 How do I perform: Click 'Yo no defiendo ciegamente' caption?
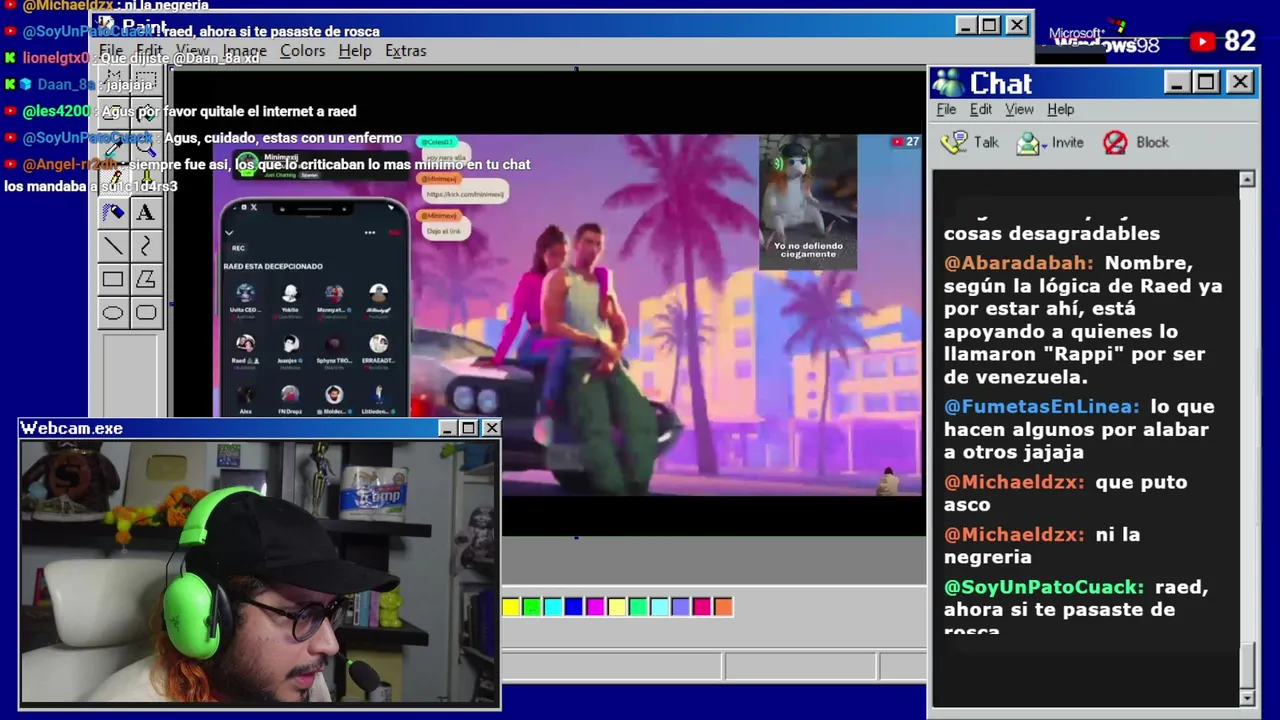808,250
